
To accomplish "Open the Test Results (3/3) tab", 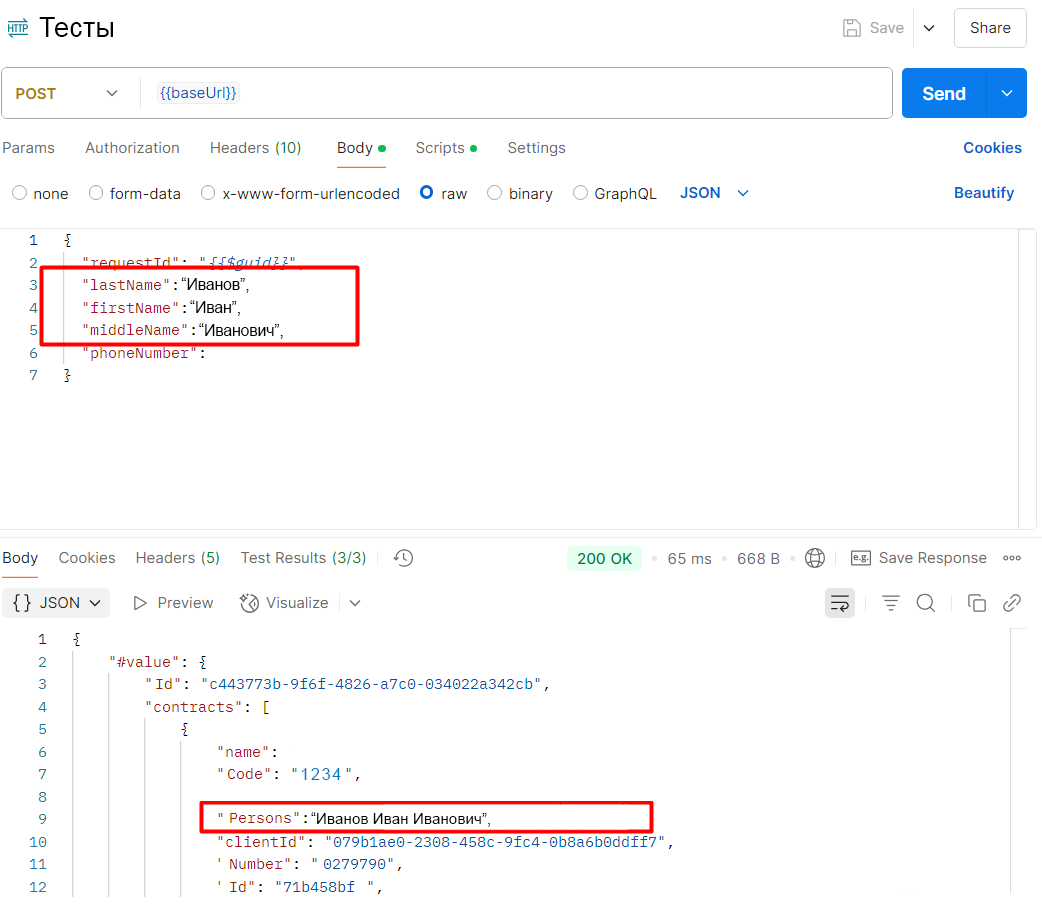I will click(303, 558).
